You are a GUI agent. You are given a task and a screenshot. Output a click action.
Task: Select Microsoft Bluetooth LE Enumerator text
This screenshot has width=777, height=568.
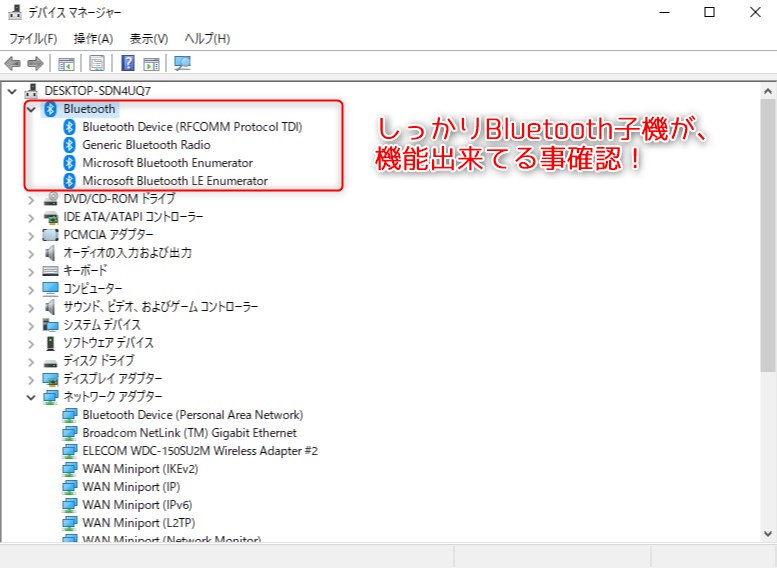[175, 181]
